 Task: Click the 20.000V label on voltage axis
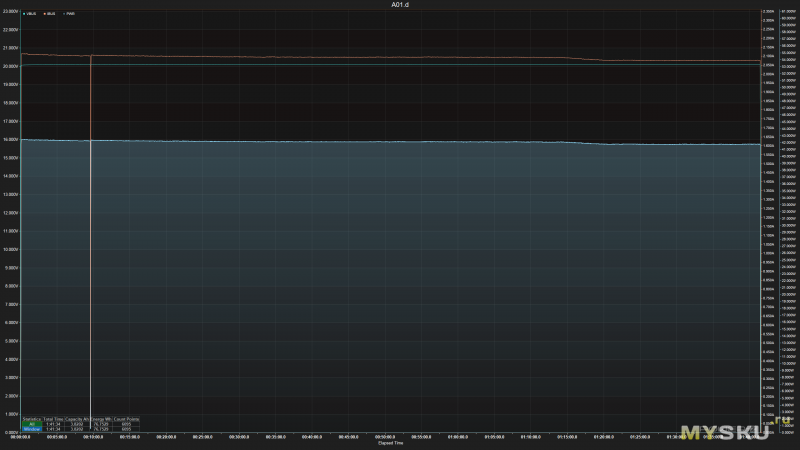click(x=10, y=66)
